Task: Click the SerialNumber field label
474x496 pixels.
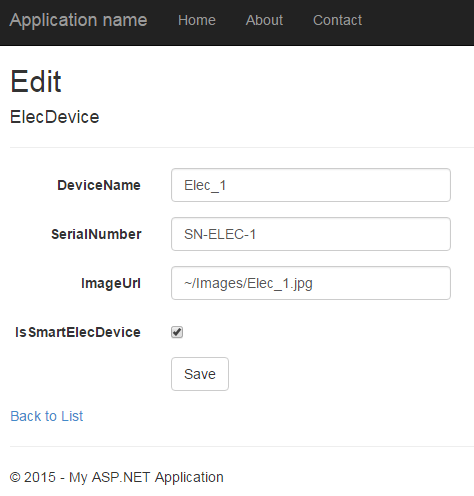Action: (96, 234)
